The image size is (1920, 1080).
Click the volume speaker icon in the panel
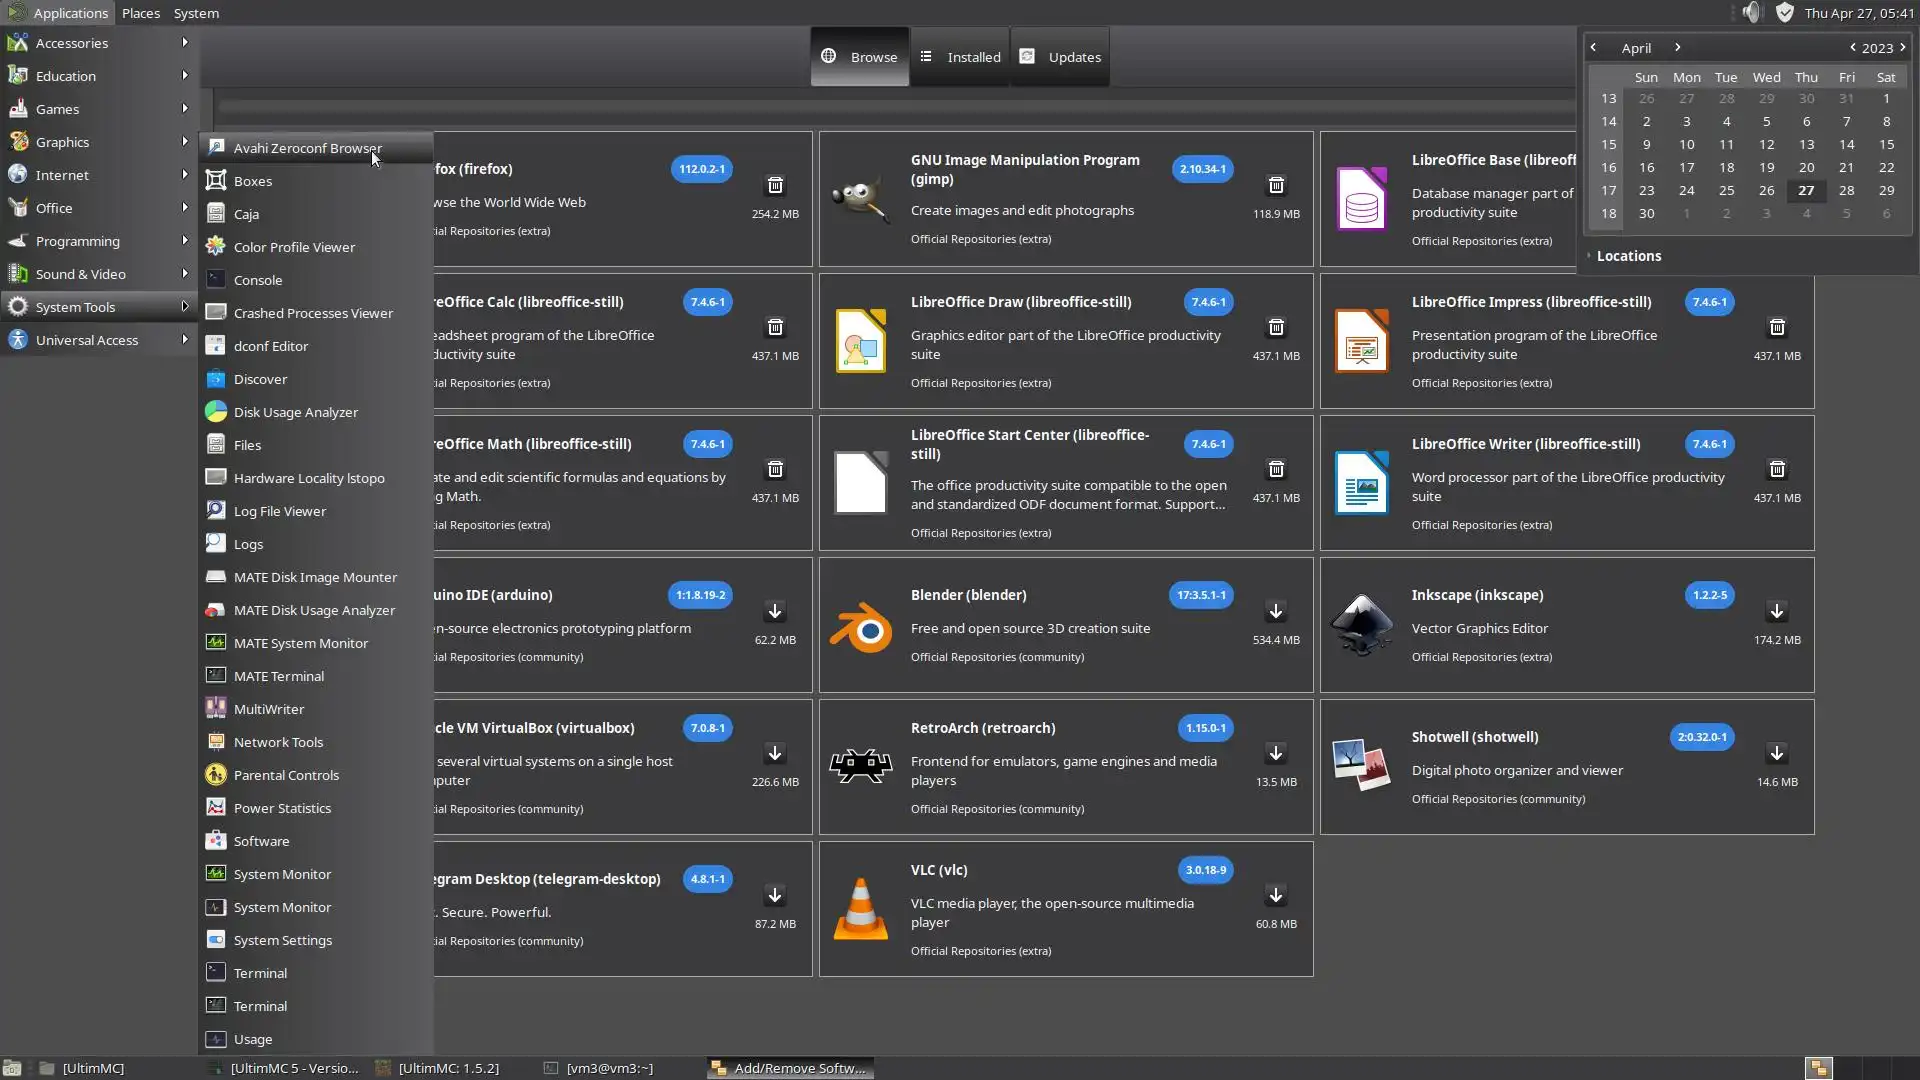pyautogui.click(x=1751, y=13)
